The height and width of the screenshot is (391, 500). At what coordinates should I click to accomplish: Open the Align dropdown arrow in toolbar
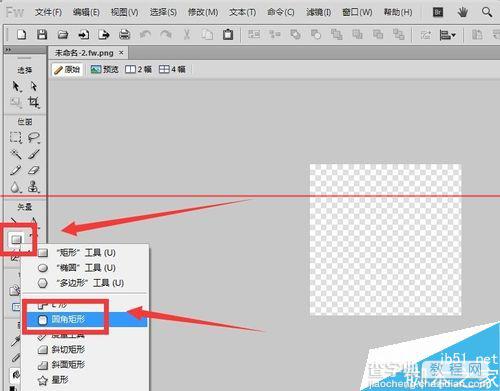(454, 35)
